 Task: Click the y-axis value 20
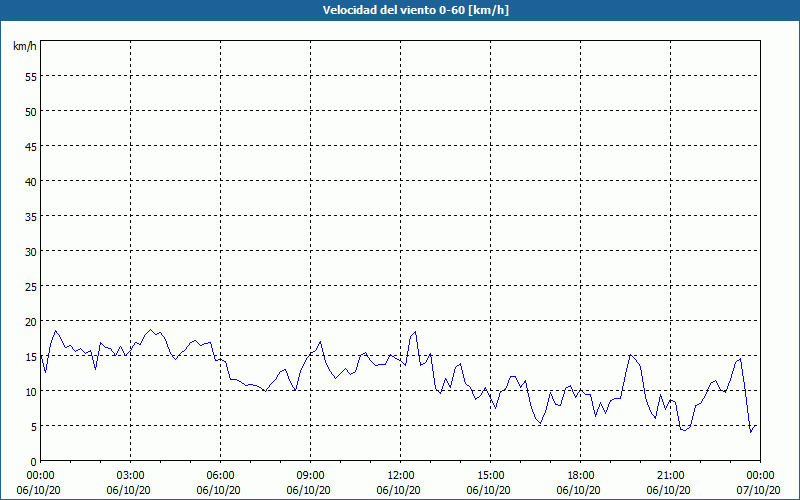click(x=31, y=321)
